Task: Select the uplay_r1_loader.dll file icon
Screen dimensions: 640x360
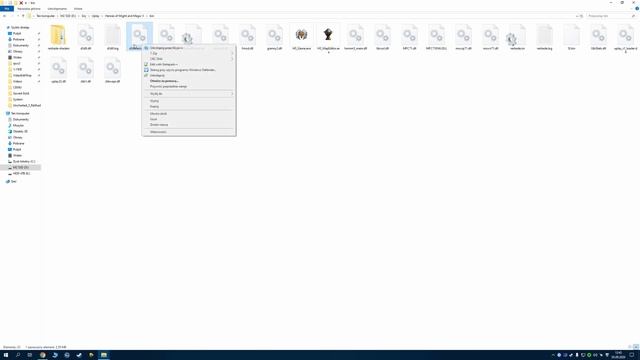Action: (x=625, y=35)
